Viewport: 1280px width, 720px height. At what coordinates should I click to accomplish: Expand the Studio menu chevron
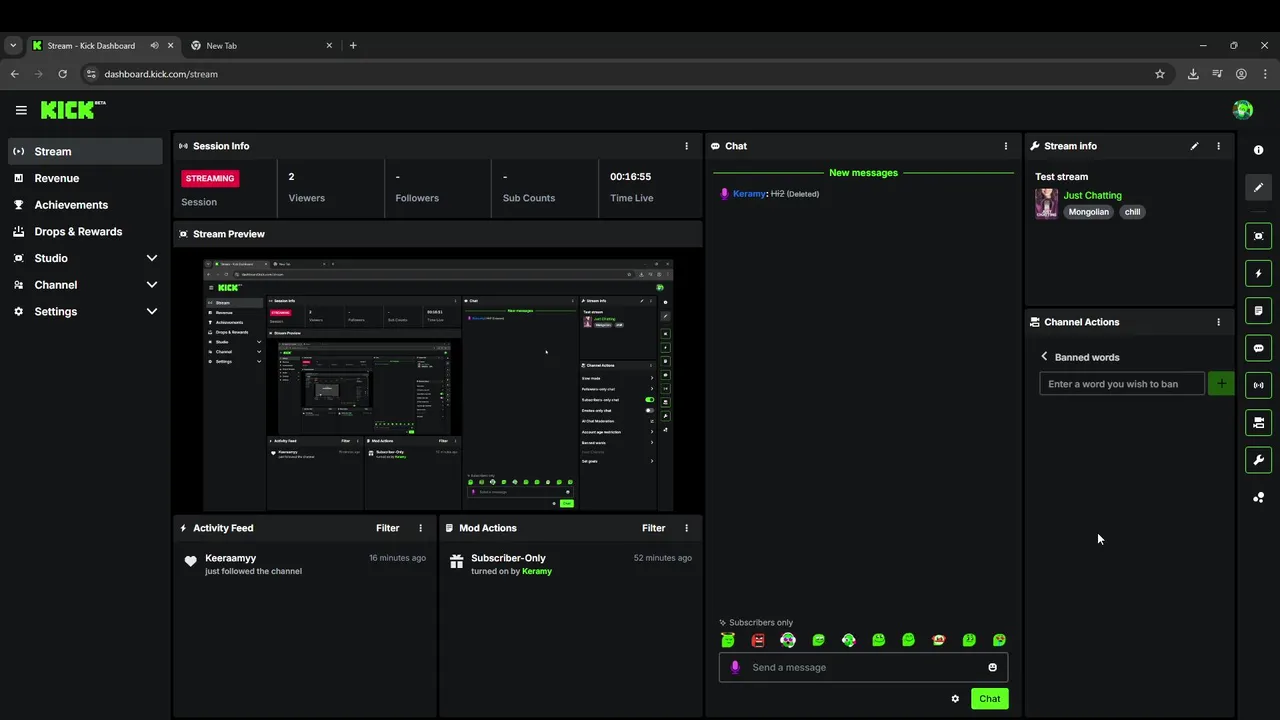[152, 258]
